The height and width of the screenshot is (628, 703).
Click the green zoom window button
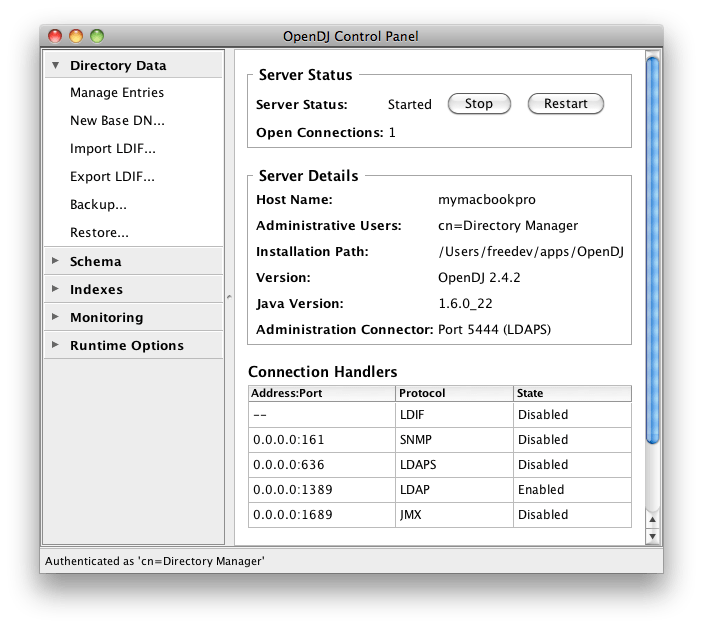coord(97,36)
